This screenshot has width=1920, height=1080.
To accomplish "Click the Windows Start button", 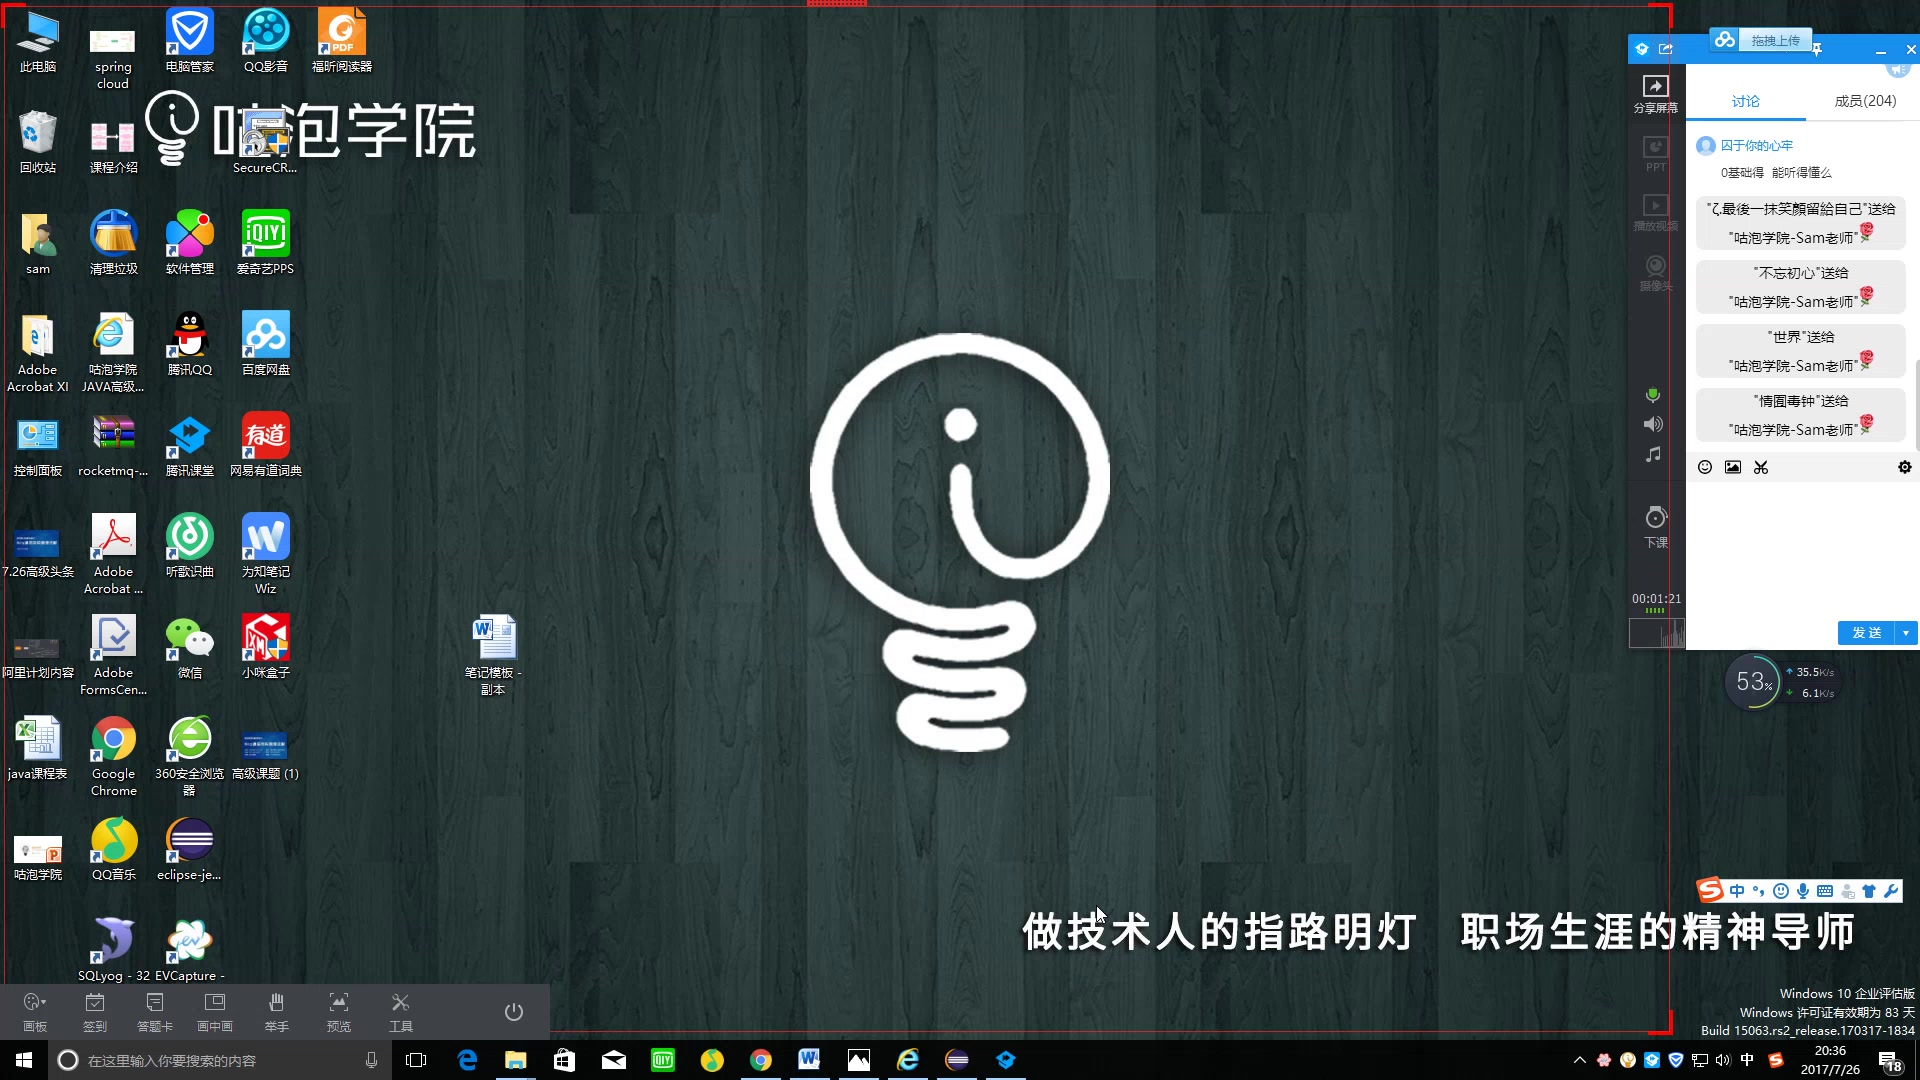I will [24, 1060].
